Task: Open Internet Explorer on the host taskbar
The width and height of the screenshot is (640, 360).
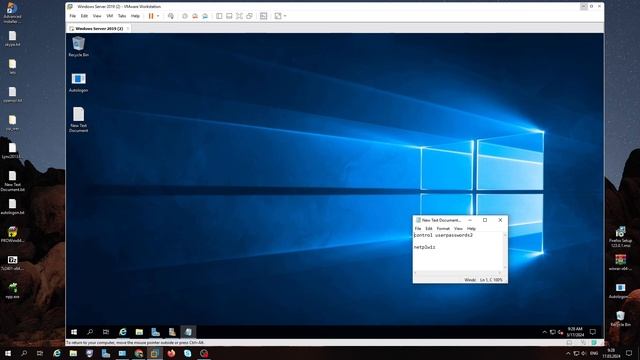Action: tap(57, 353)
